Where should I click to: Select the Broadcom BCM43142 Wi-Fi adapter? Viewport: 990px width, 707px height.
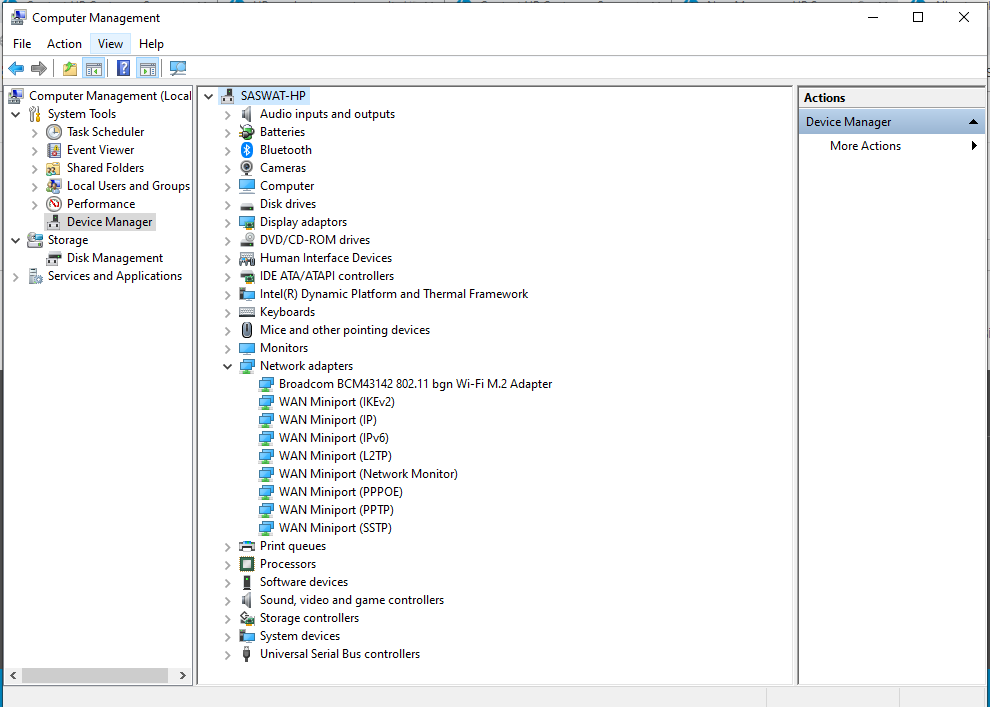click(415, 384)
